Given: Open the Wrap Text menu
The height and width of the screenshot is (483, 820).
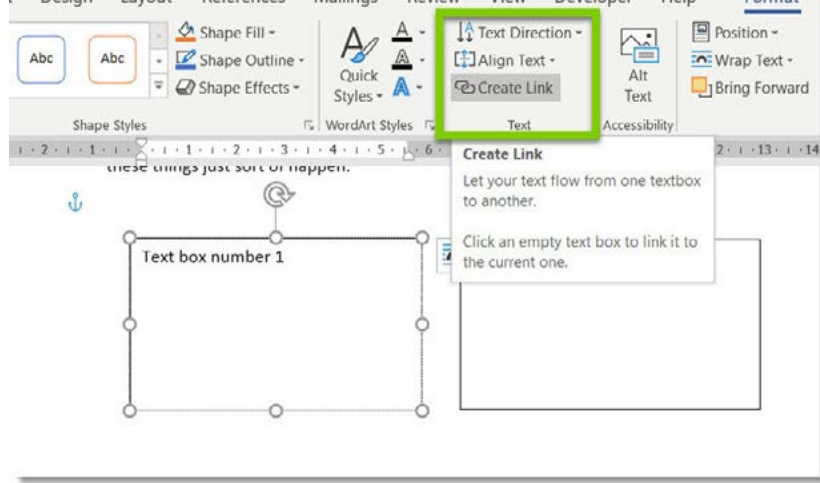Looking at the screenshot, I should pos(743,61).
